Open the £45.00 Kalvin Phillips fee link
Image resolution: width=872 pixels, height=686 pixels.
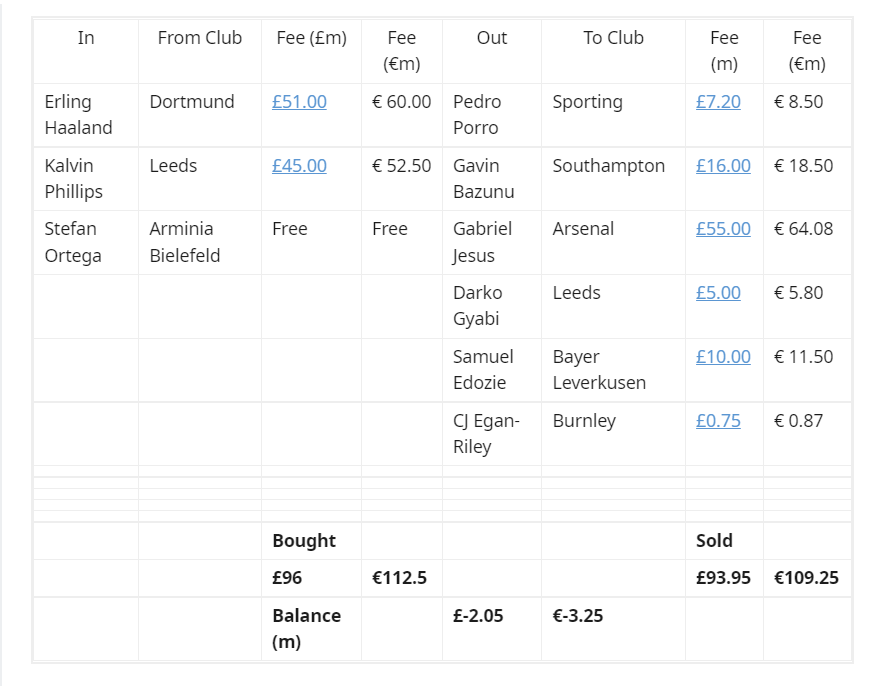299,166
